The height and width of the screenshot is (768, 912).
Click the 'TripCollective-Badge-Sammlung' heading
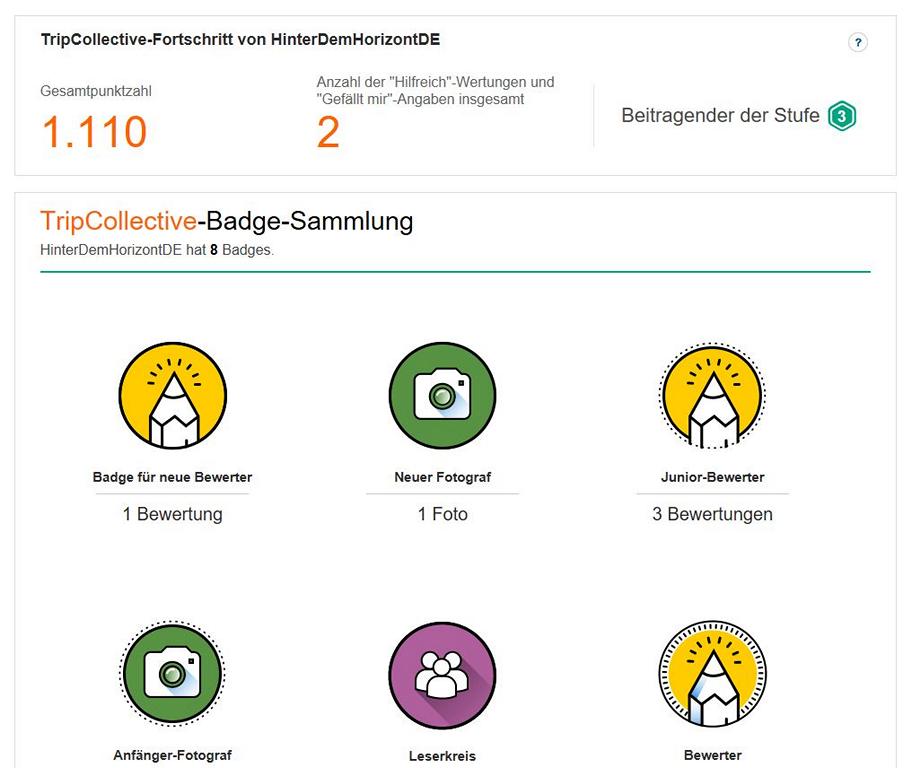pyautogui.click(x=227, y=221)
